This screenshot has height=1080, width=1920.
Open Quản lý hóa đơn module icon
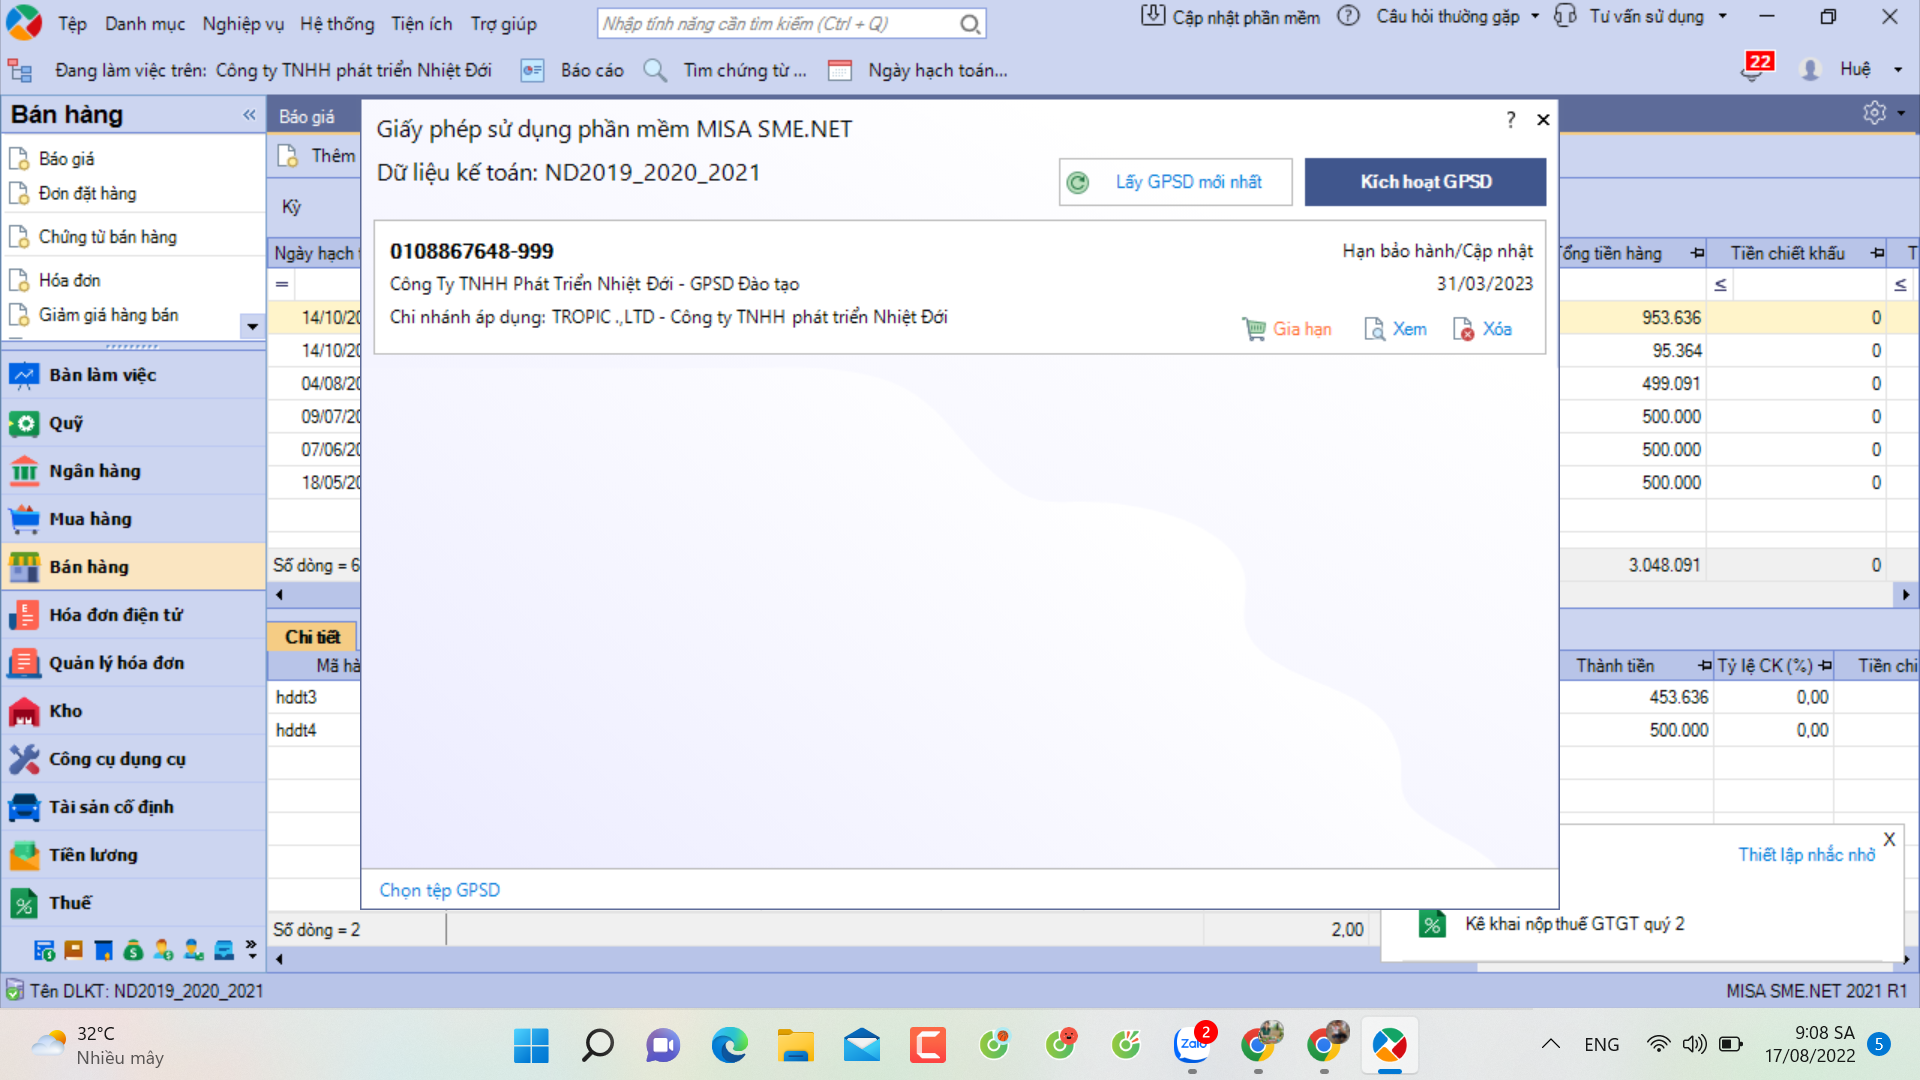24,663
